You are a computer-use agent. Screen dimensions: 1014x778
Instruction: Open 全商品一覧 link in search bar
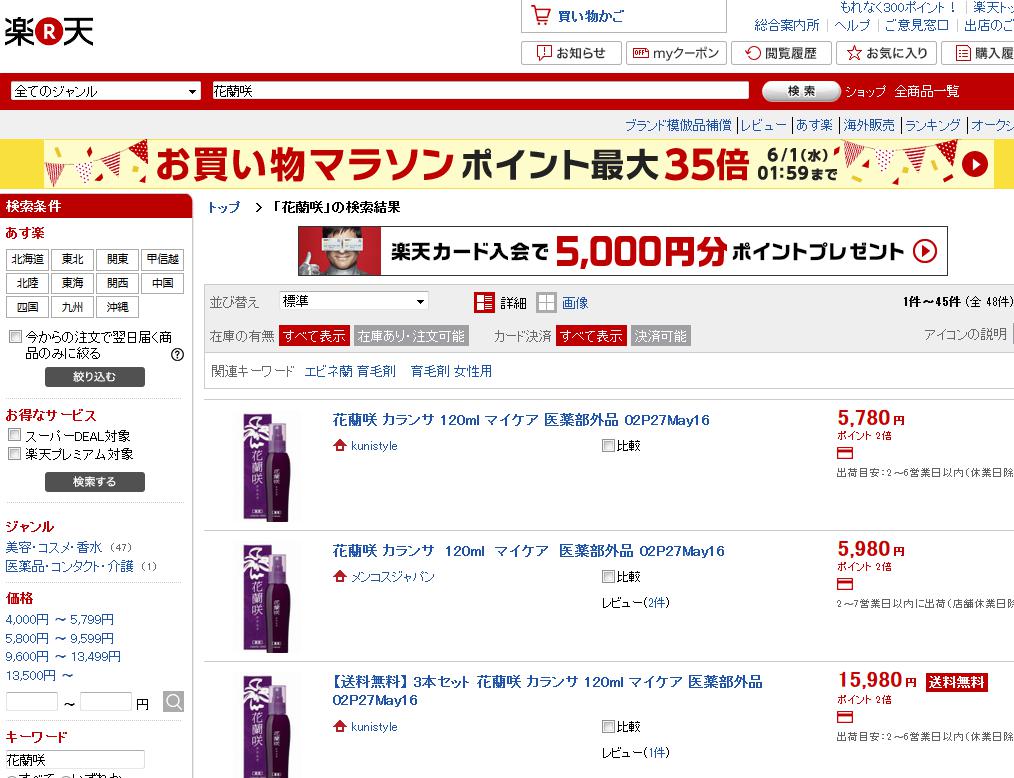[x=927, y=91]
